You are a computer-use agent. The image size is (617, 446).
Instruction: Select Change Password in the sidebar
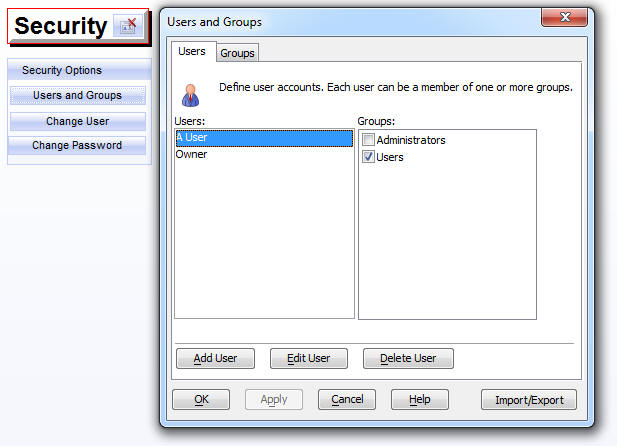pos(78,146)
